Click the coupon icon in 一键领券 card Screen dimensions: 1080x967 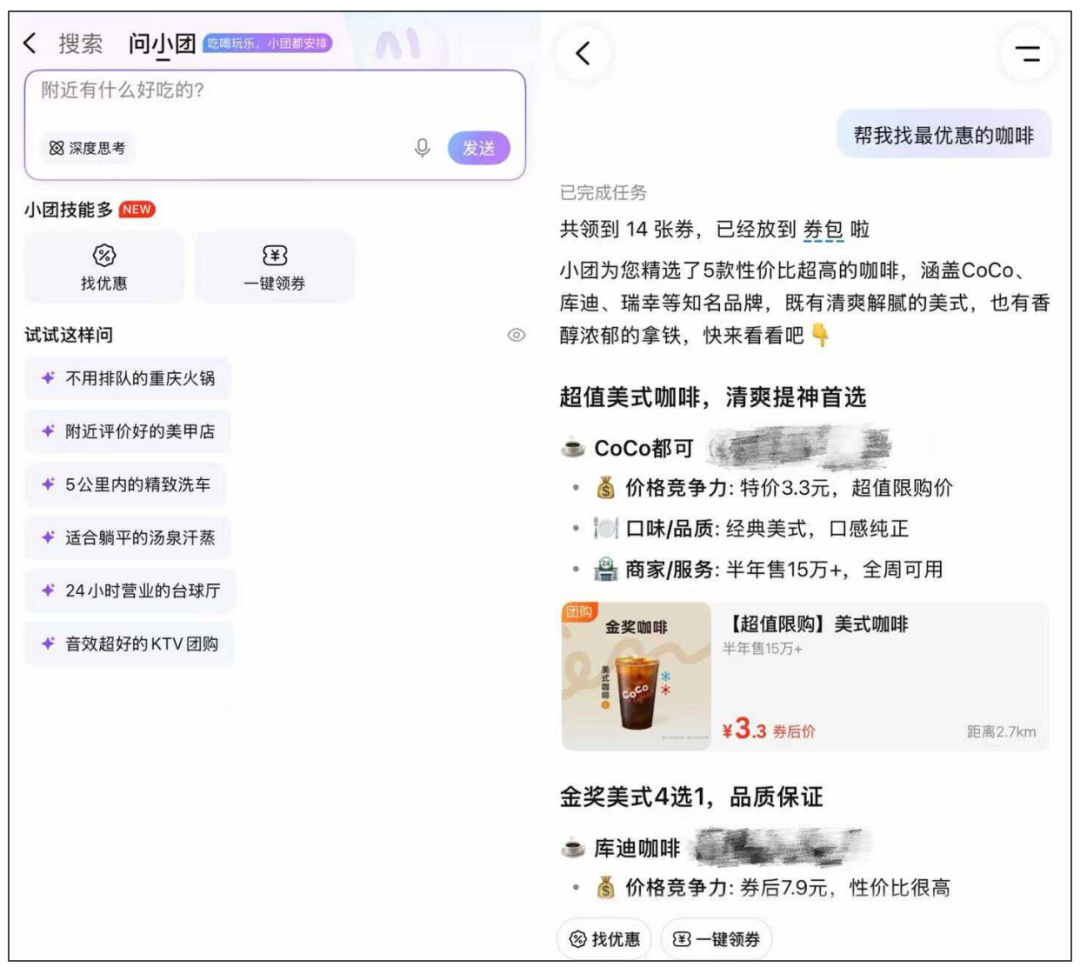pyautogui.click(x=275, y=255)
